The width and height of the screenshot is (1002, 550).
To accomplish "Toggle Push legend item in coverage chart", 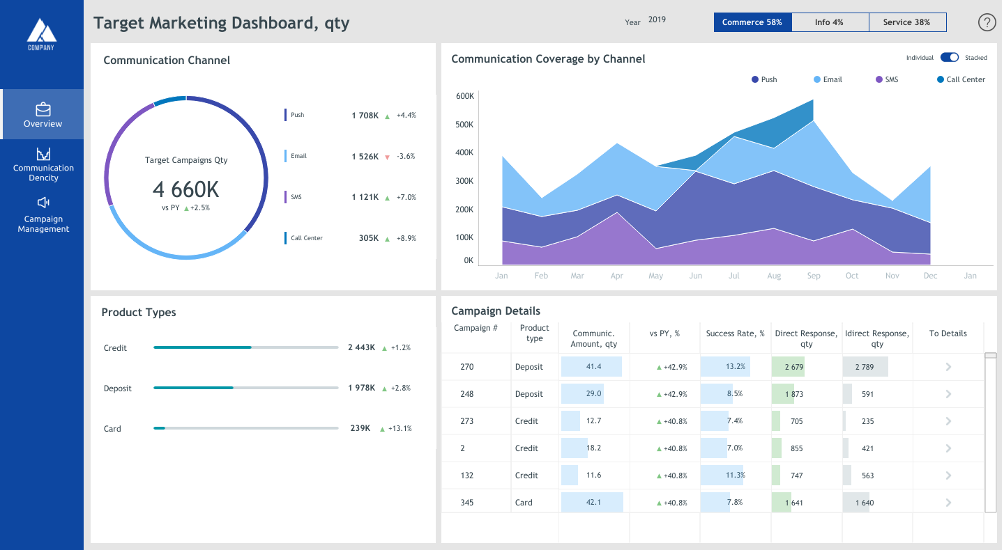I will coord(764,80).
